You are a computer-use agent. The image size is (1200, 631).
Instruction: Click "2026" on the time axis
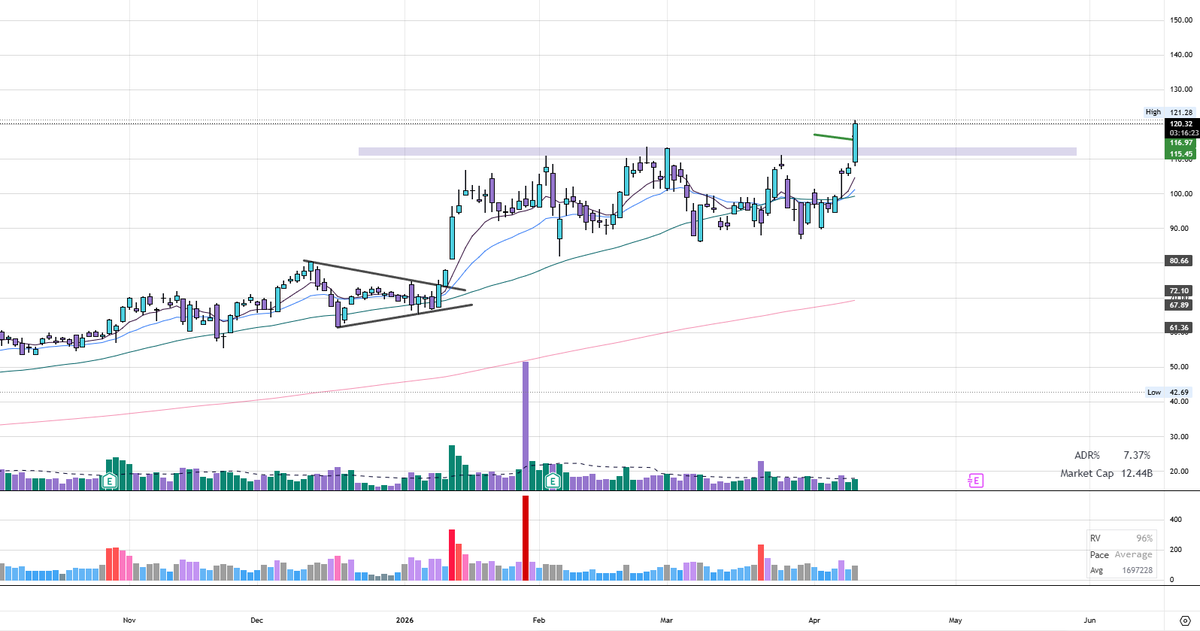pos(404,620)
